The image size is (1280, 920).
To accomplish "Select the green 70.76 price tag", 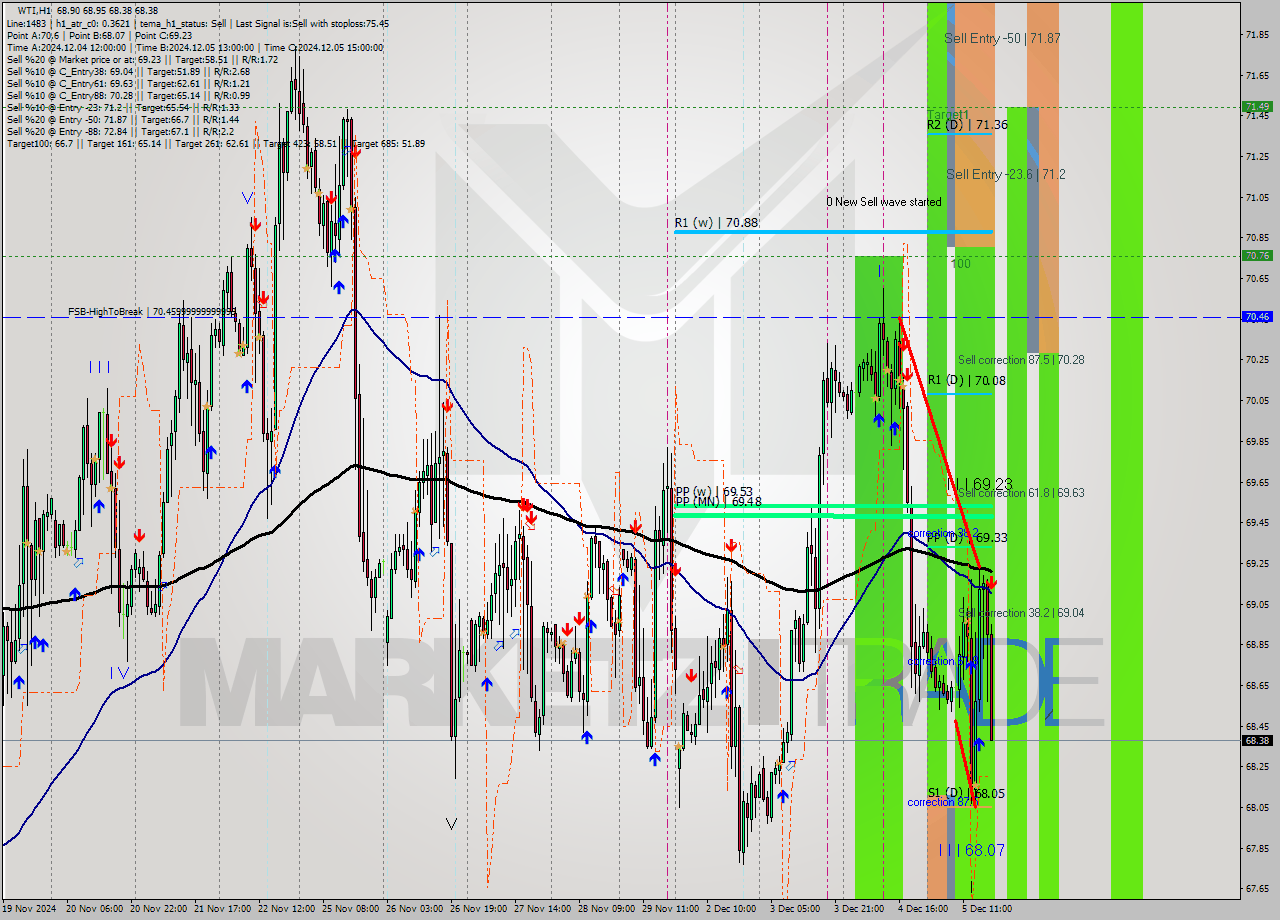I will coord(1257,256).
